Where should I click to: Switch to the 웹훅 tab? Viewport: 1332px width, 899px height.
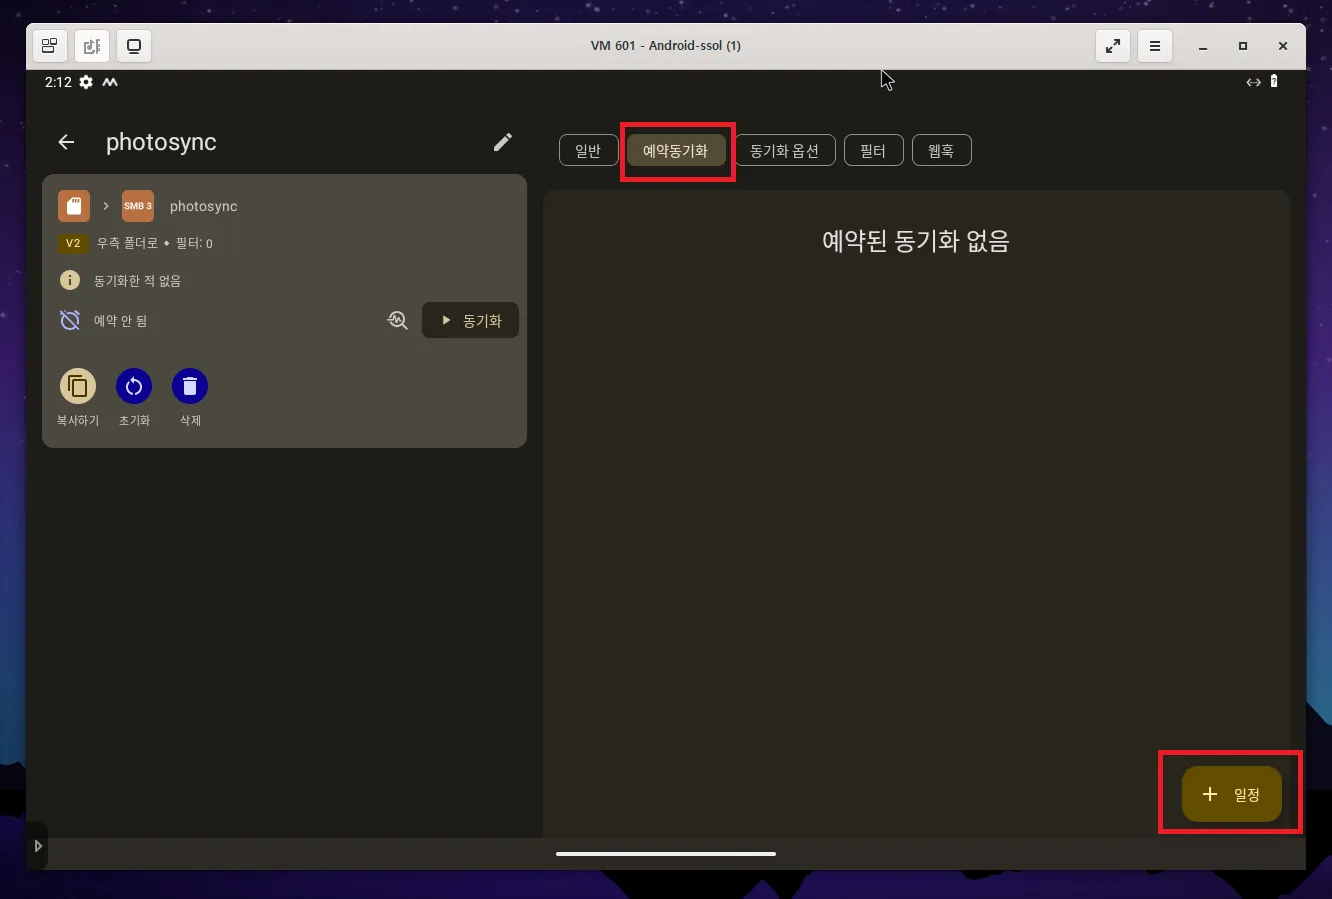pyautogui.click(x=941, y=150)
